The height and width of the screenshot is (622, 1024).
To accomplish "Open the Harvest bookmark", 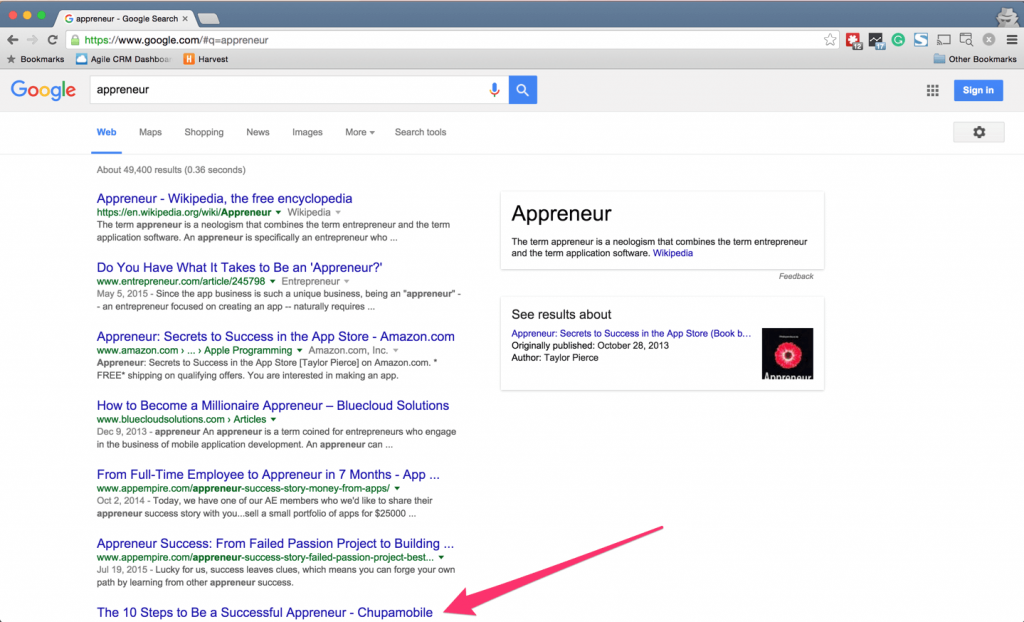I will pos(206,59).
